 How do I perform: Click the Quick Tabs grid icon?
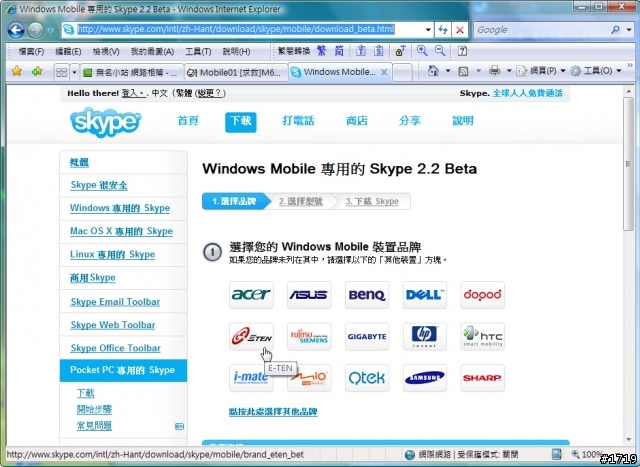61,72
